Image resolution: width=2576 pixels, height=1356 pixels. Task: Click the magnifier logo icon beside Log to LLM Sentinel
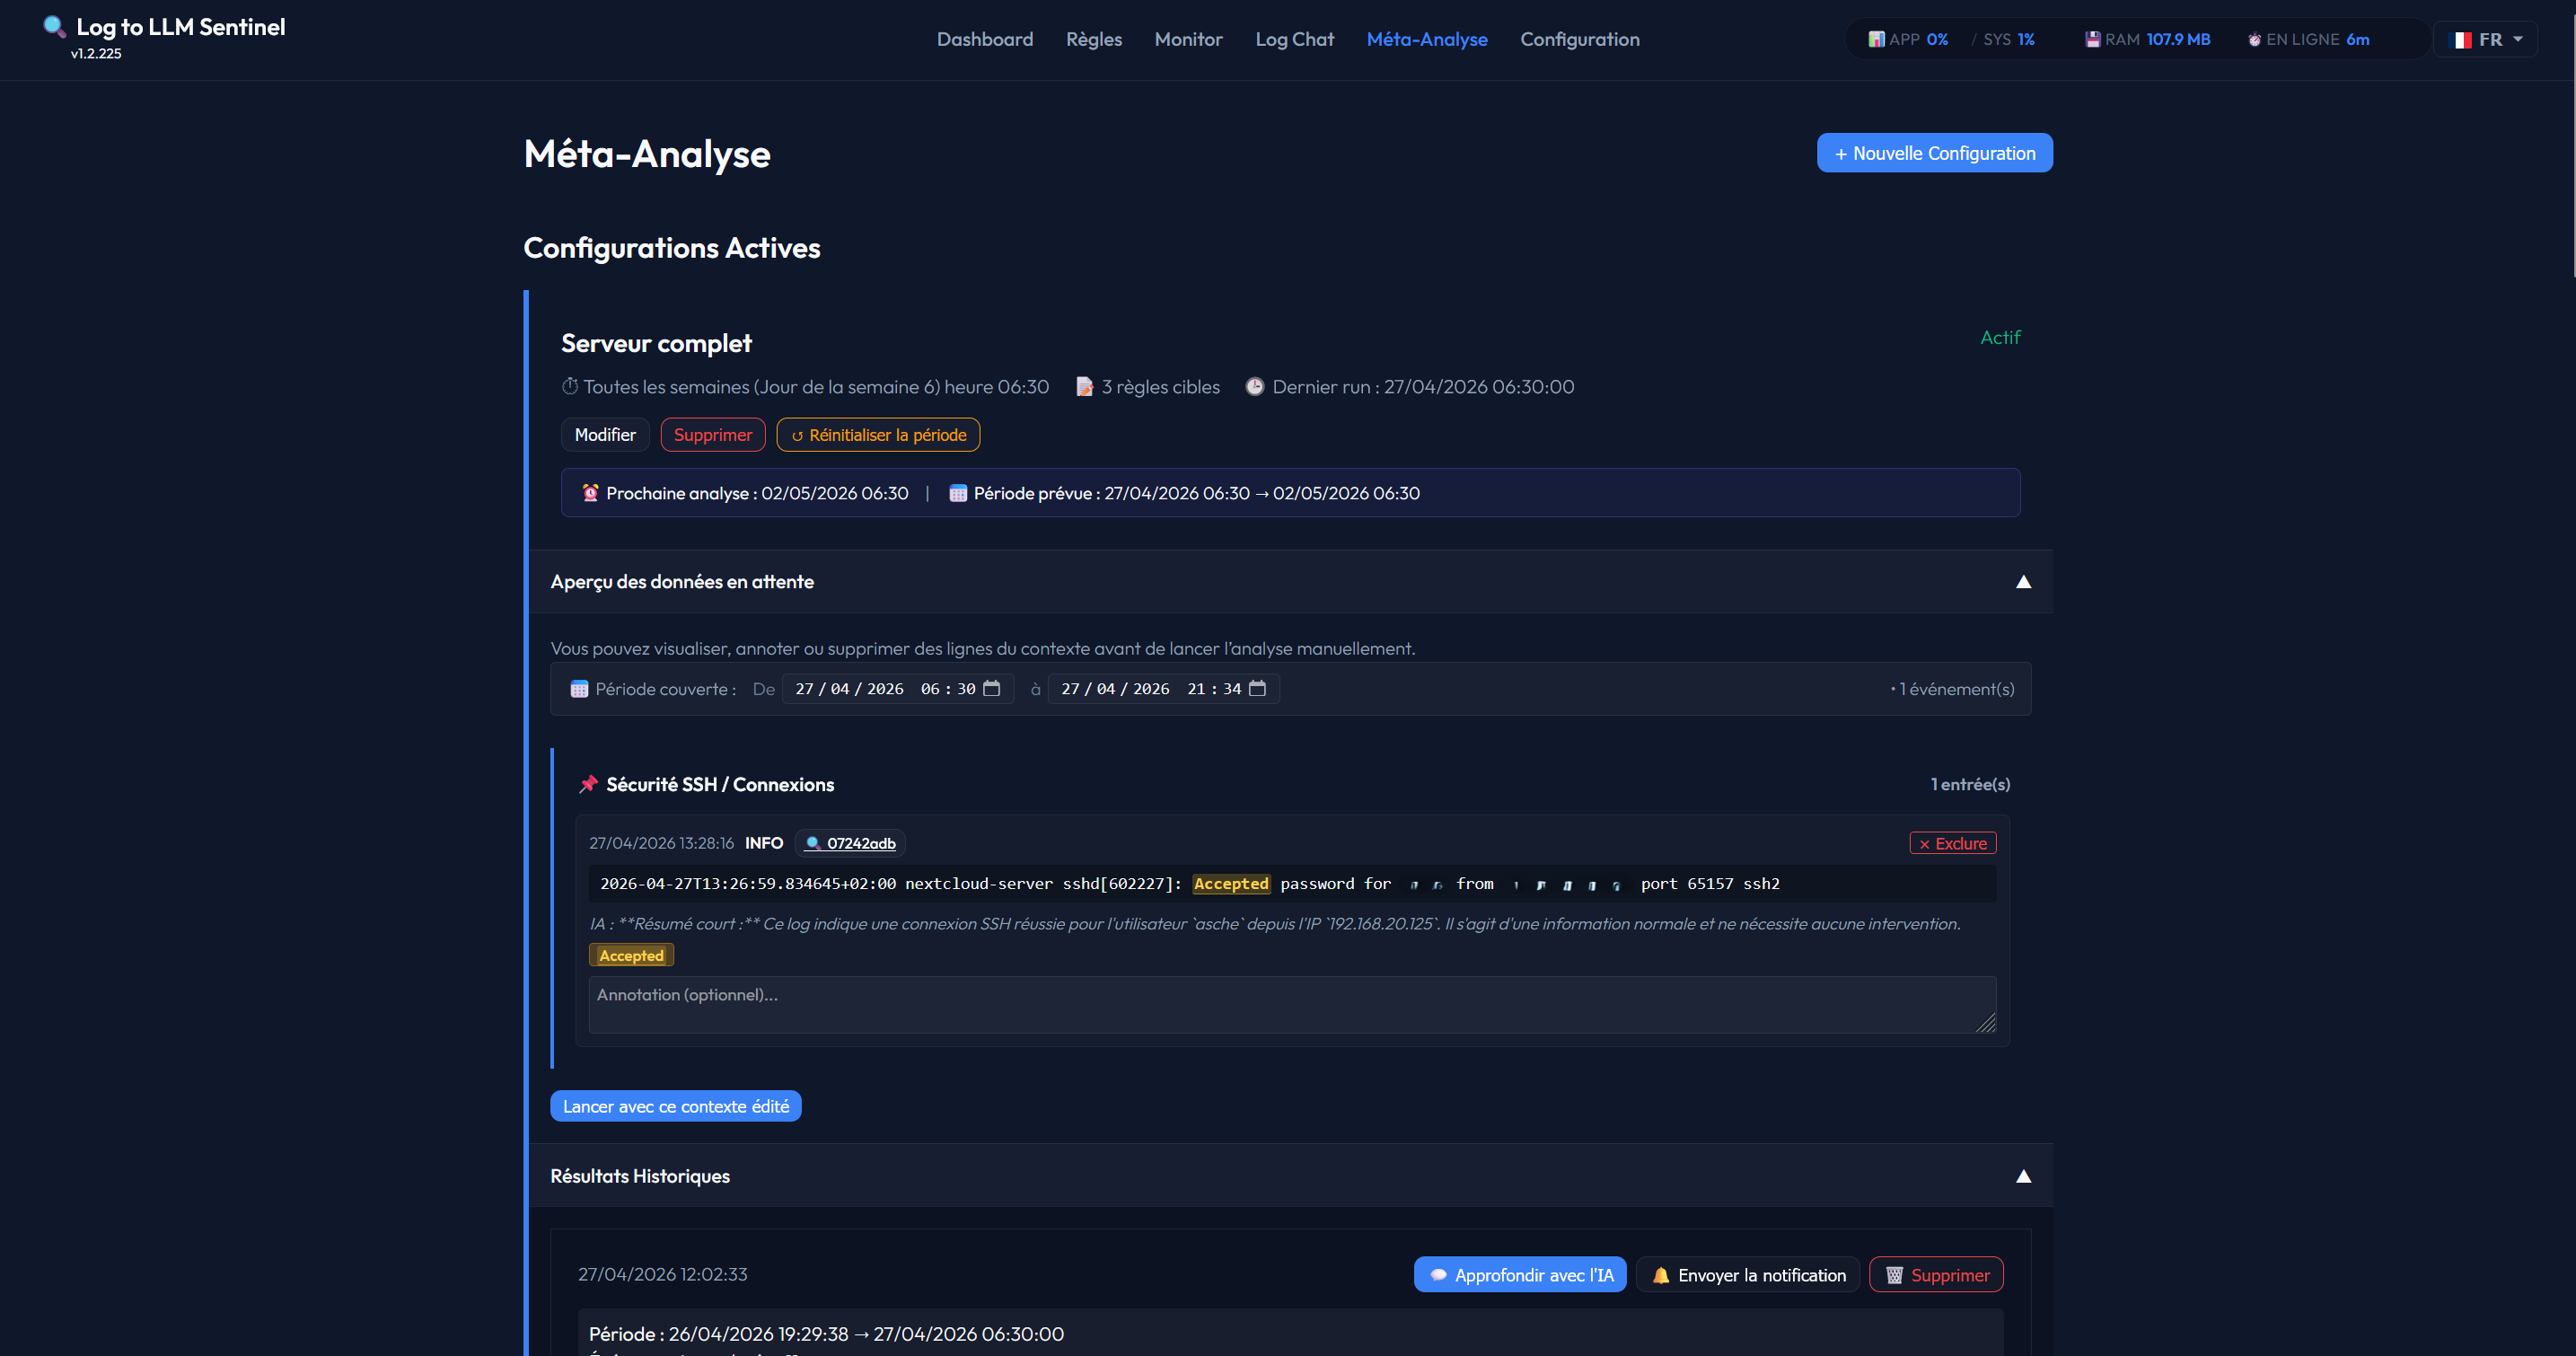tap(54, 27)
